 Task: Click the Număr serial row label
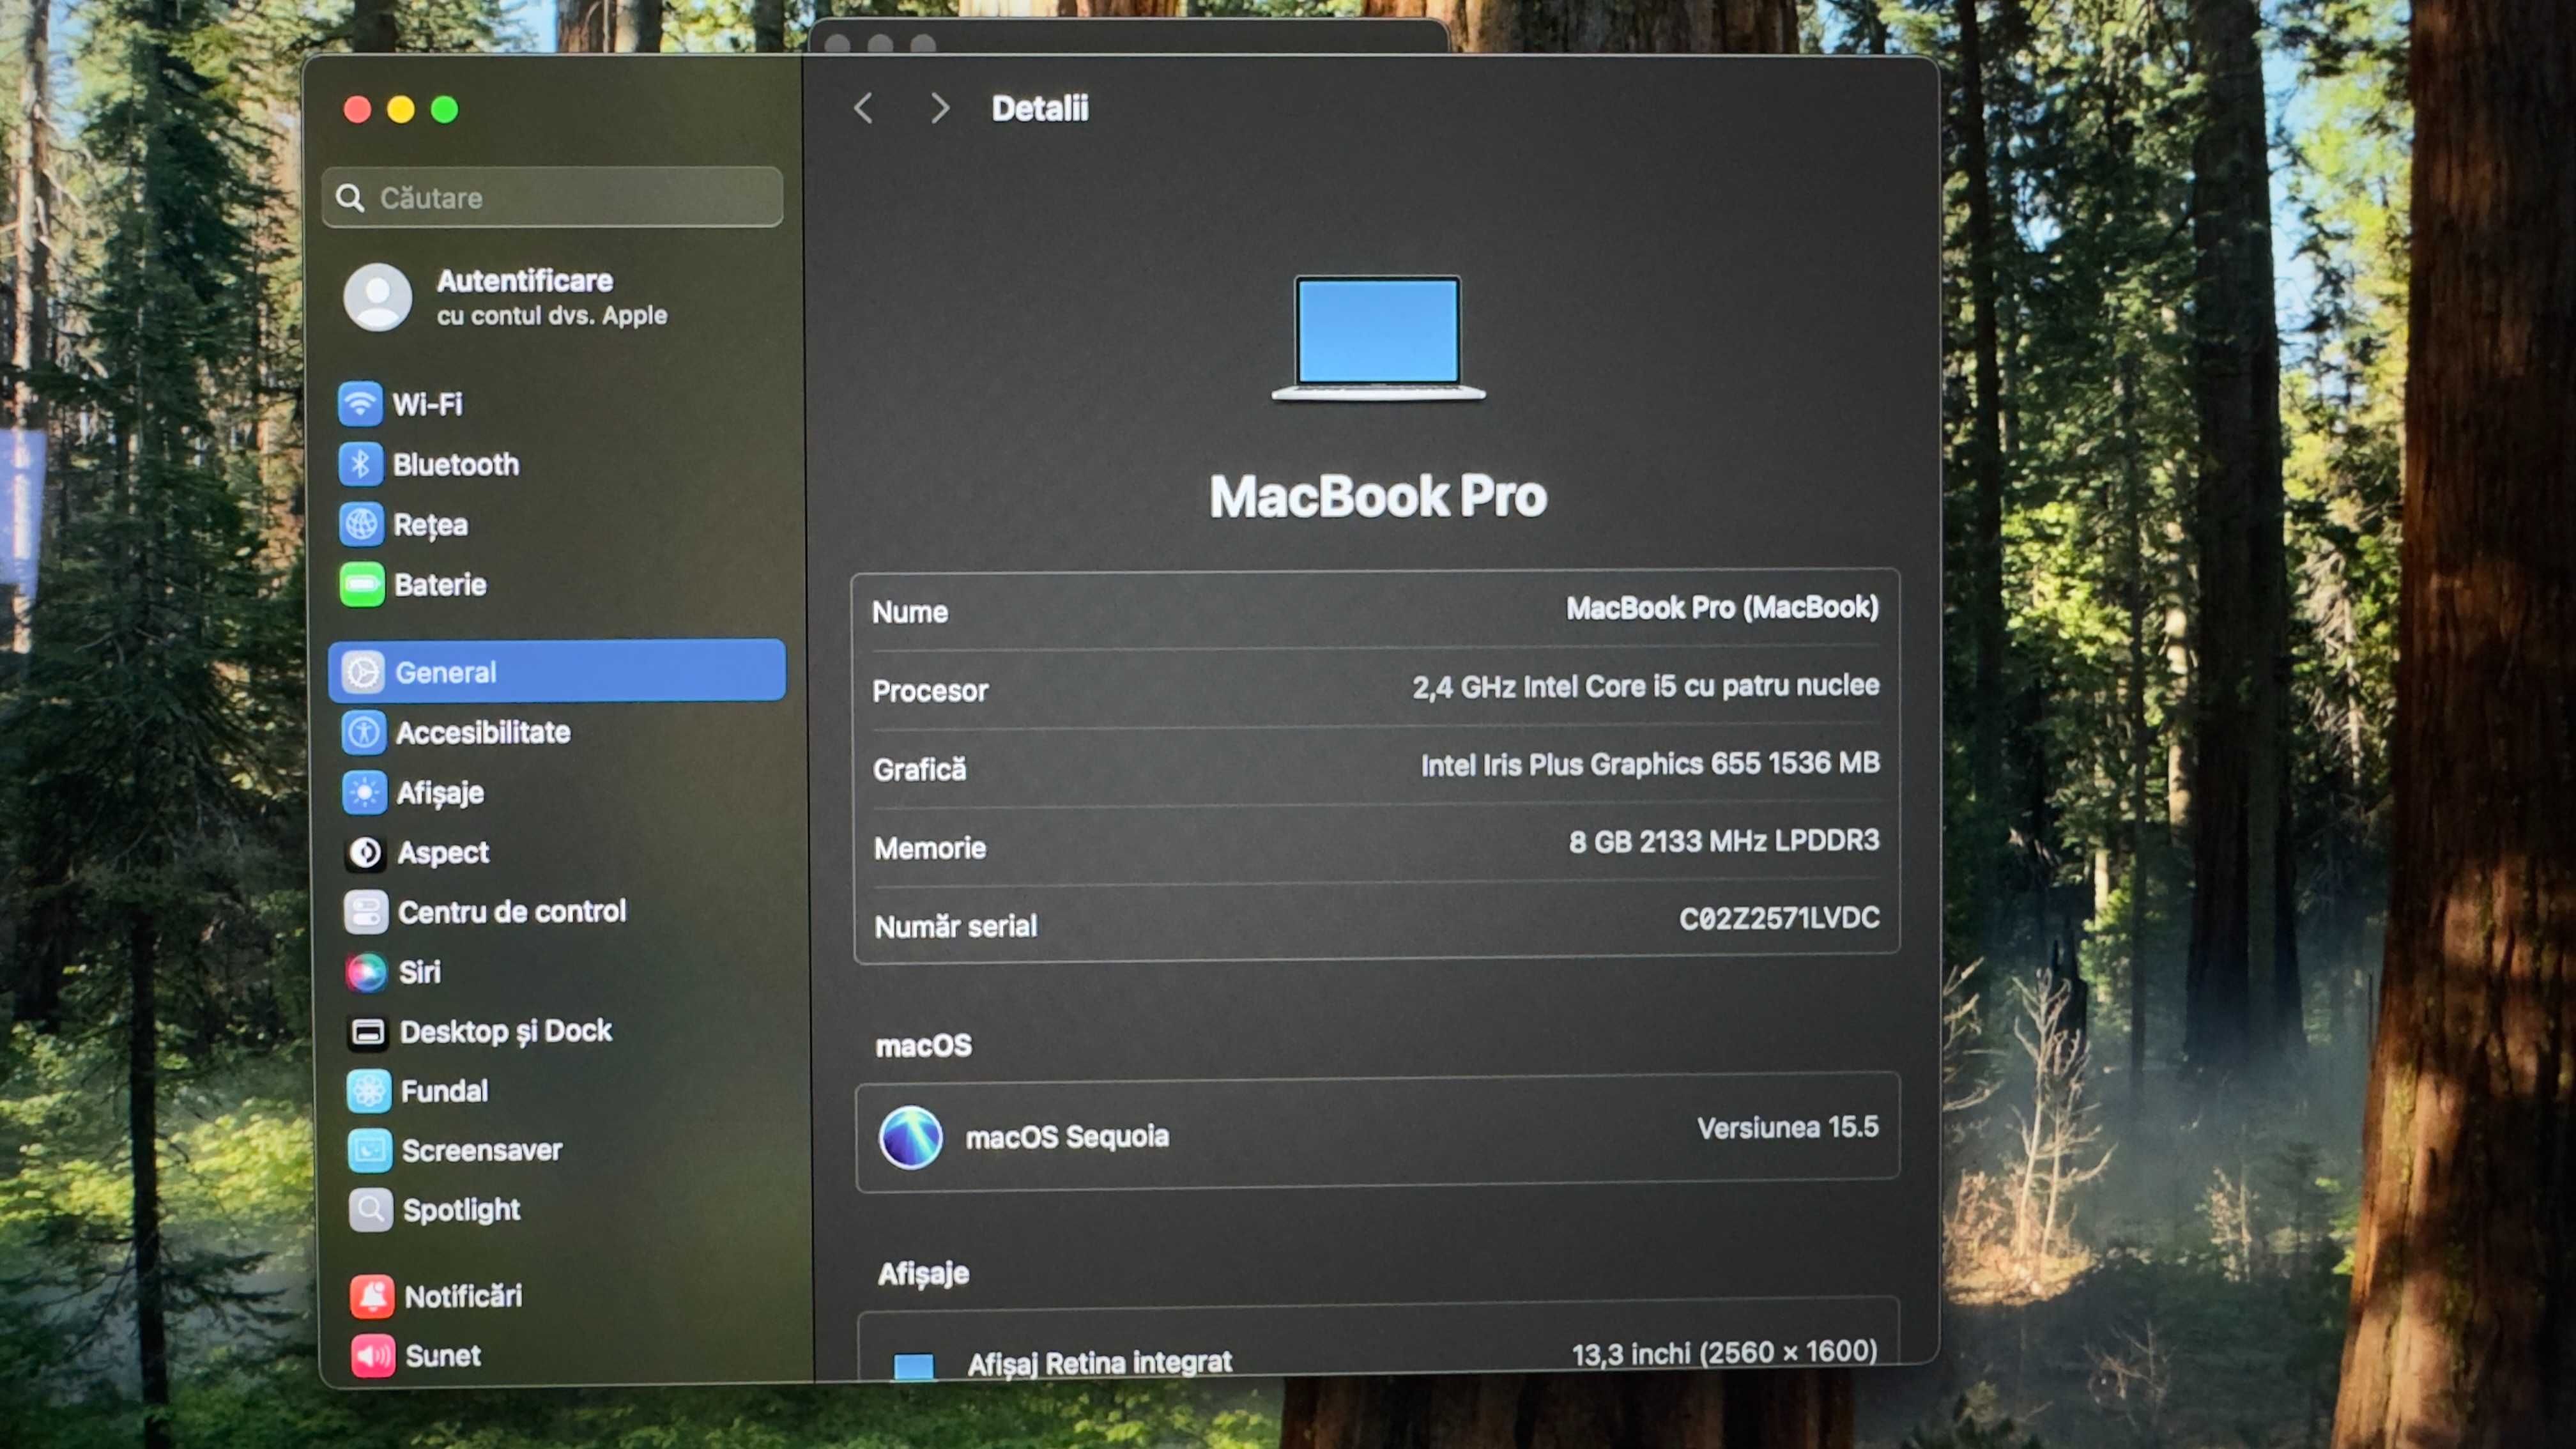click(955, 926)
